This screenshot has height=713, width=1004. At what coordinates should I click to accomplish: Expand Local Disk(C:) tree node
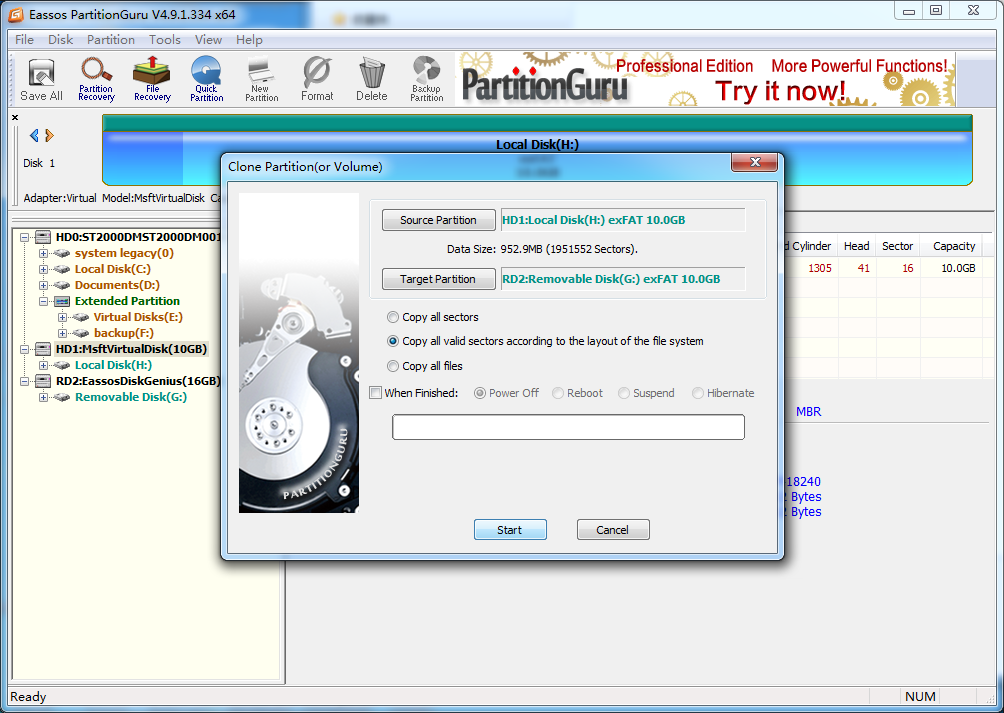(x=44, y=269)
